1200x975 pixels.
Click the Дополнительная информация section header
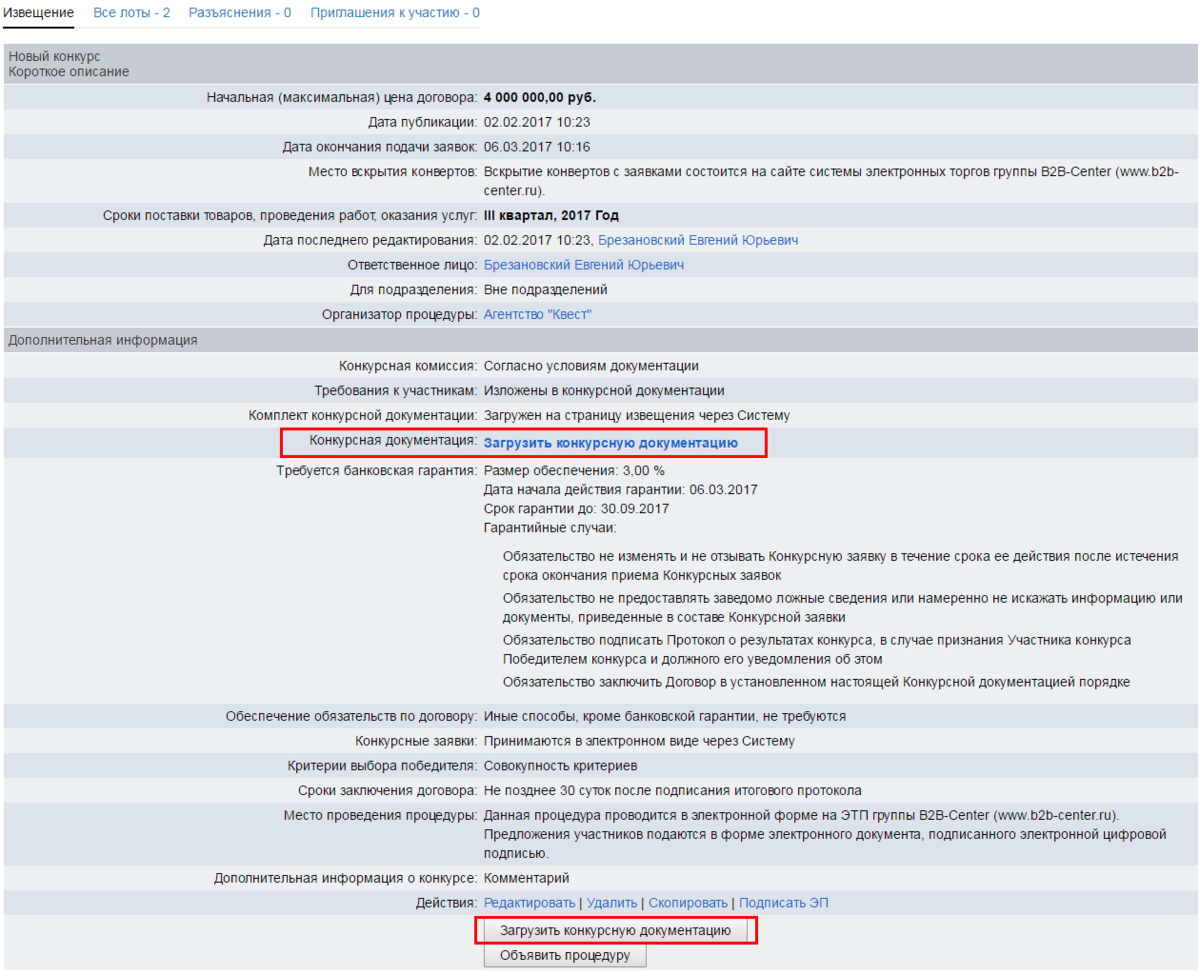pos(103,340)
